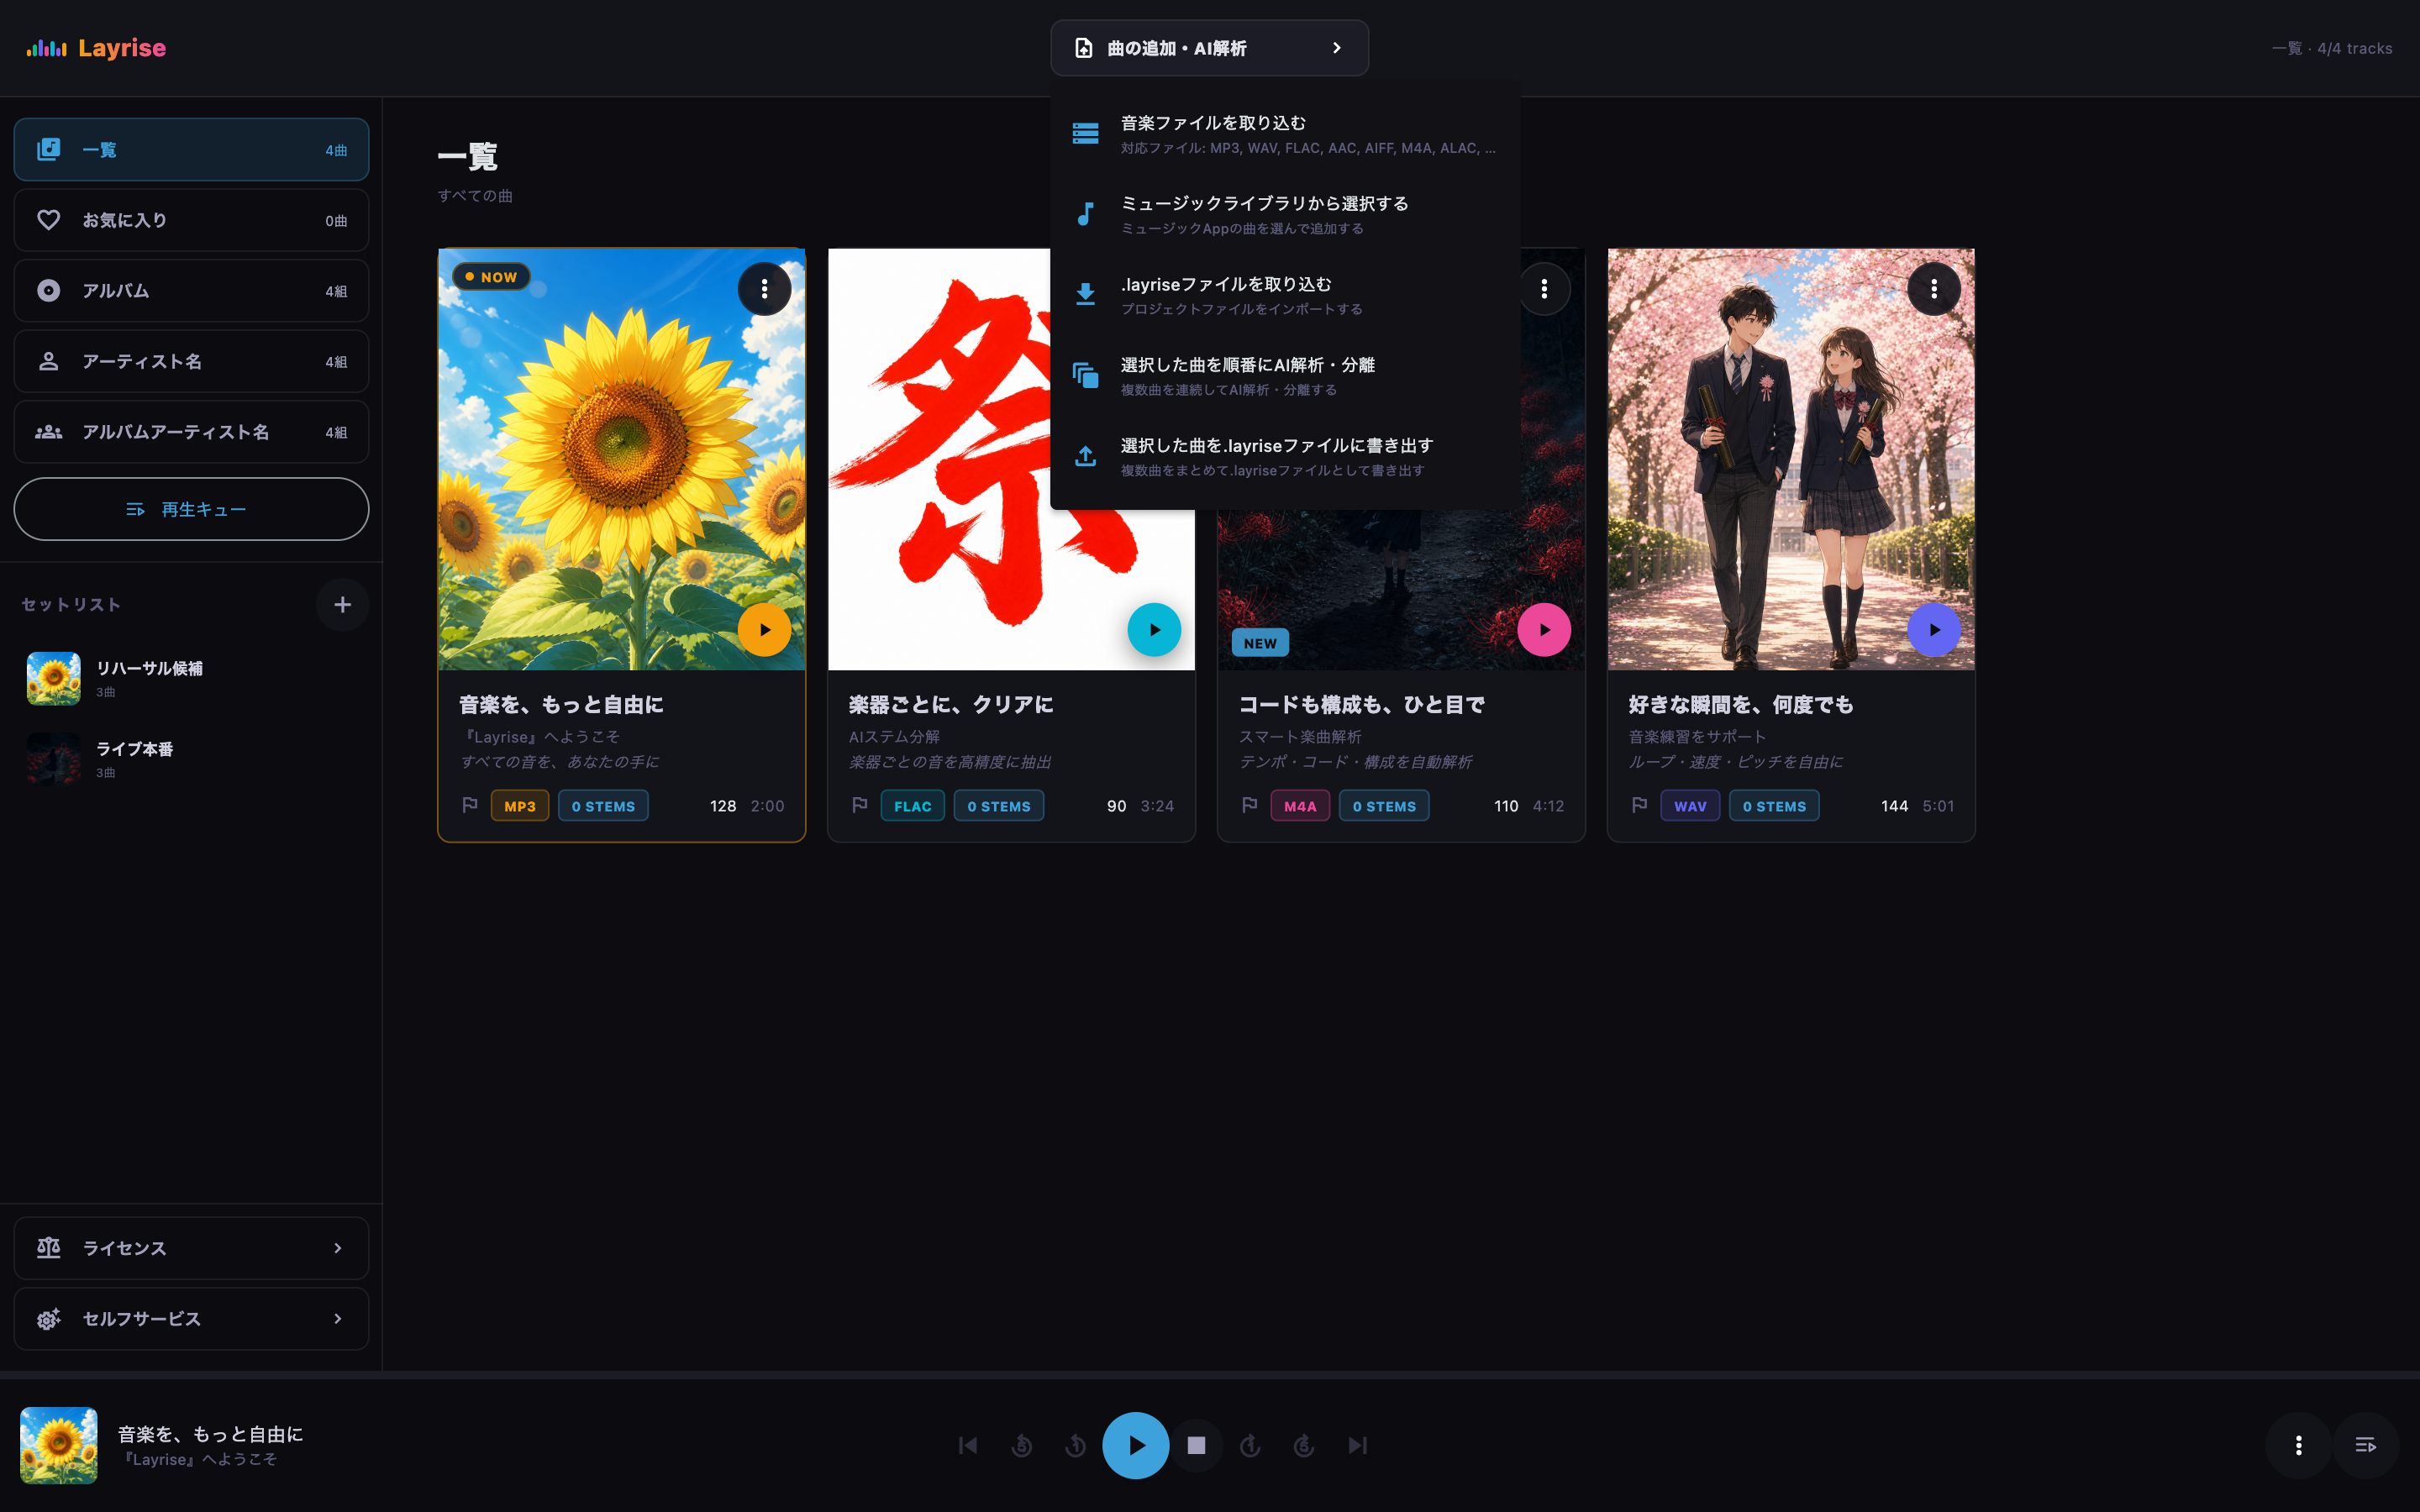This screenshot has width=2420, height=1512.
Task: Play the 楽器ごとに、クリアに track
Action: [1154, 630]
